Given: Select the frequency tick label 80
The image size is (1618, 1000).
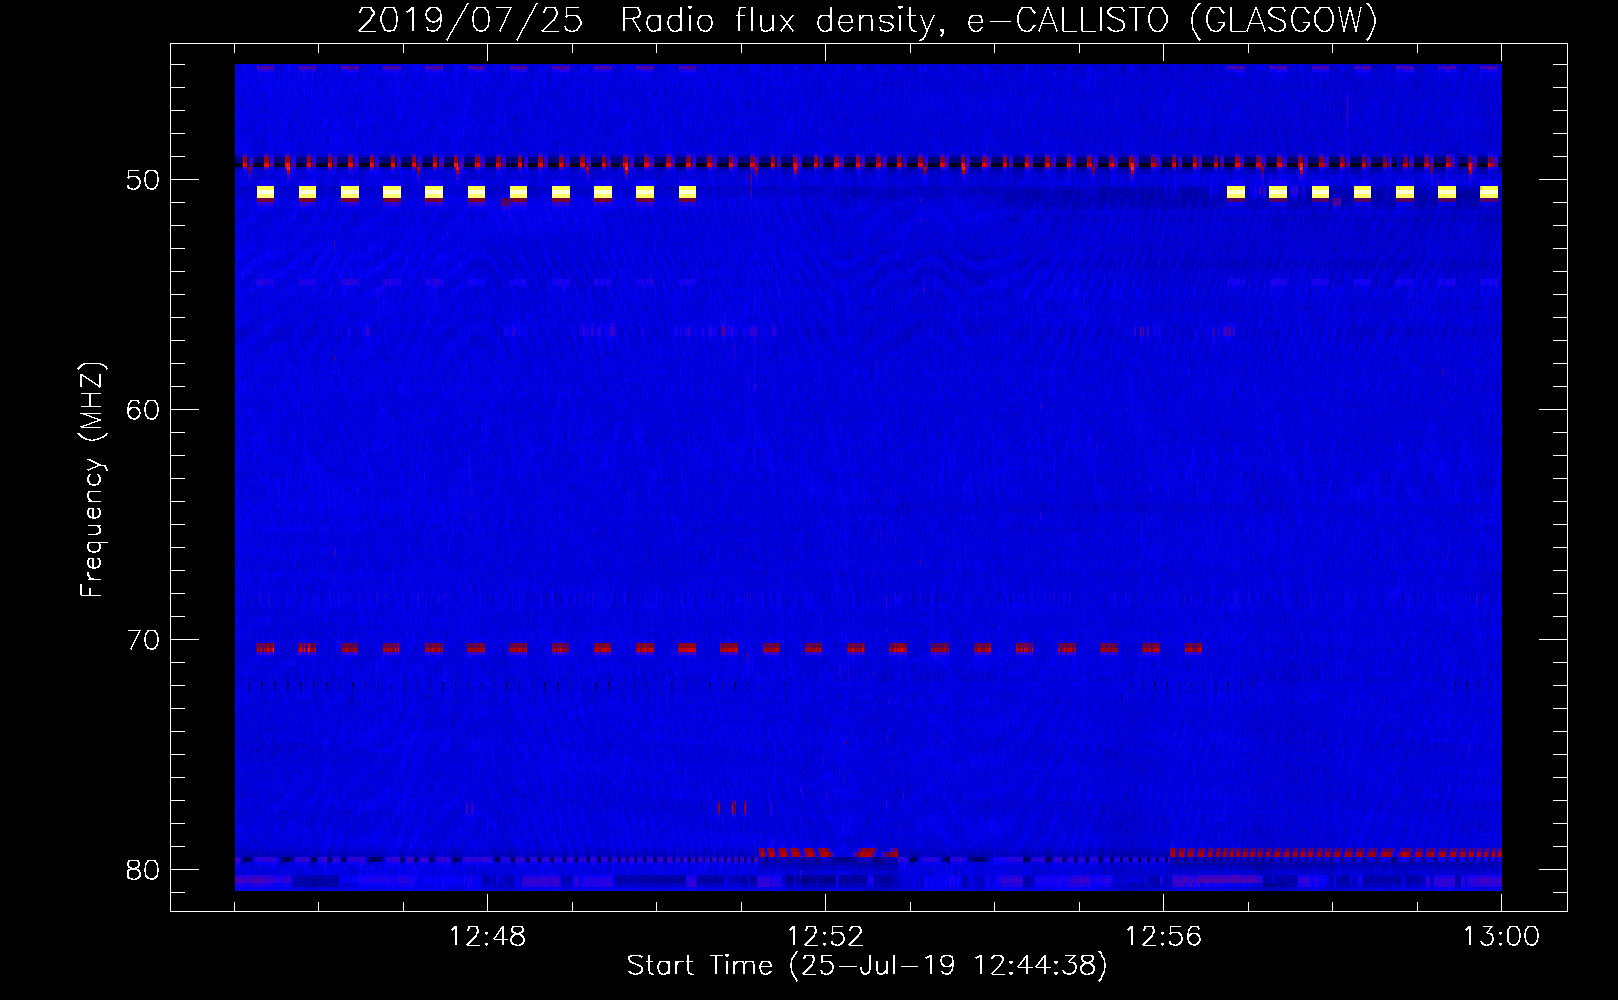Looking at the screenshot, I should (x=143, y=870).
